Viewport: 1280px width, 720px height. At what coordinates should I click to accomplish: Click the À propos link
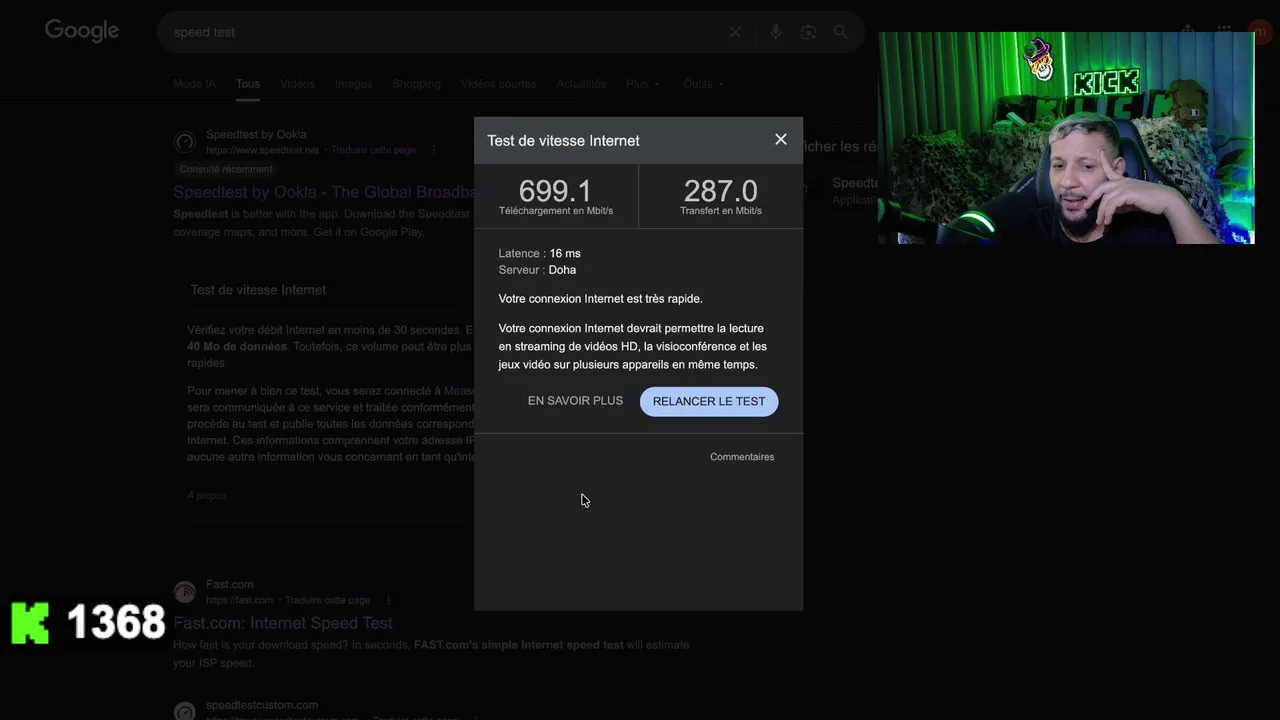point(207,495)
